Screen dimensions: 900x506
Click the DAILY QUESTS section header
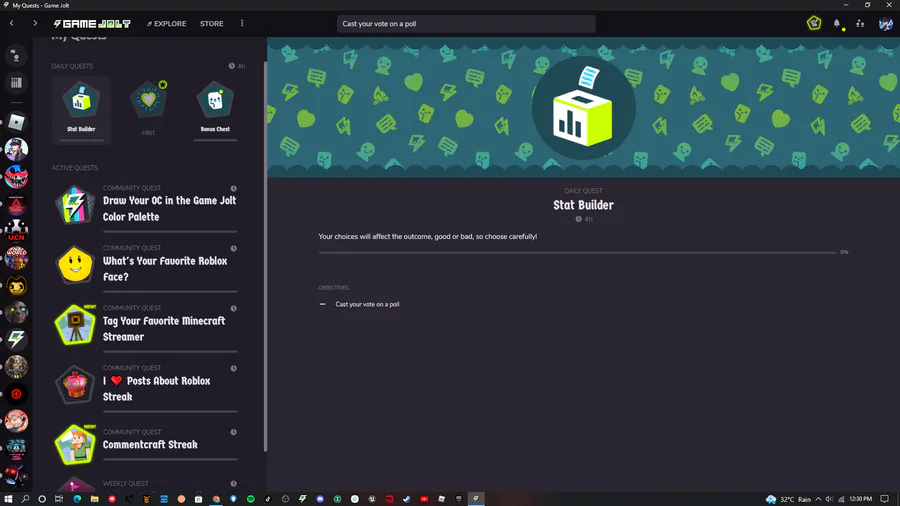click(72, 66)
